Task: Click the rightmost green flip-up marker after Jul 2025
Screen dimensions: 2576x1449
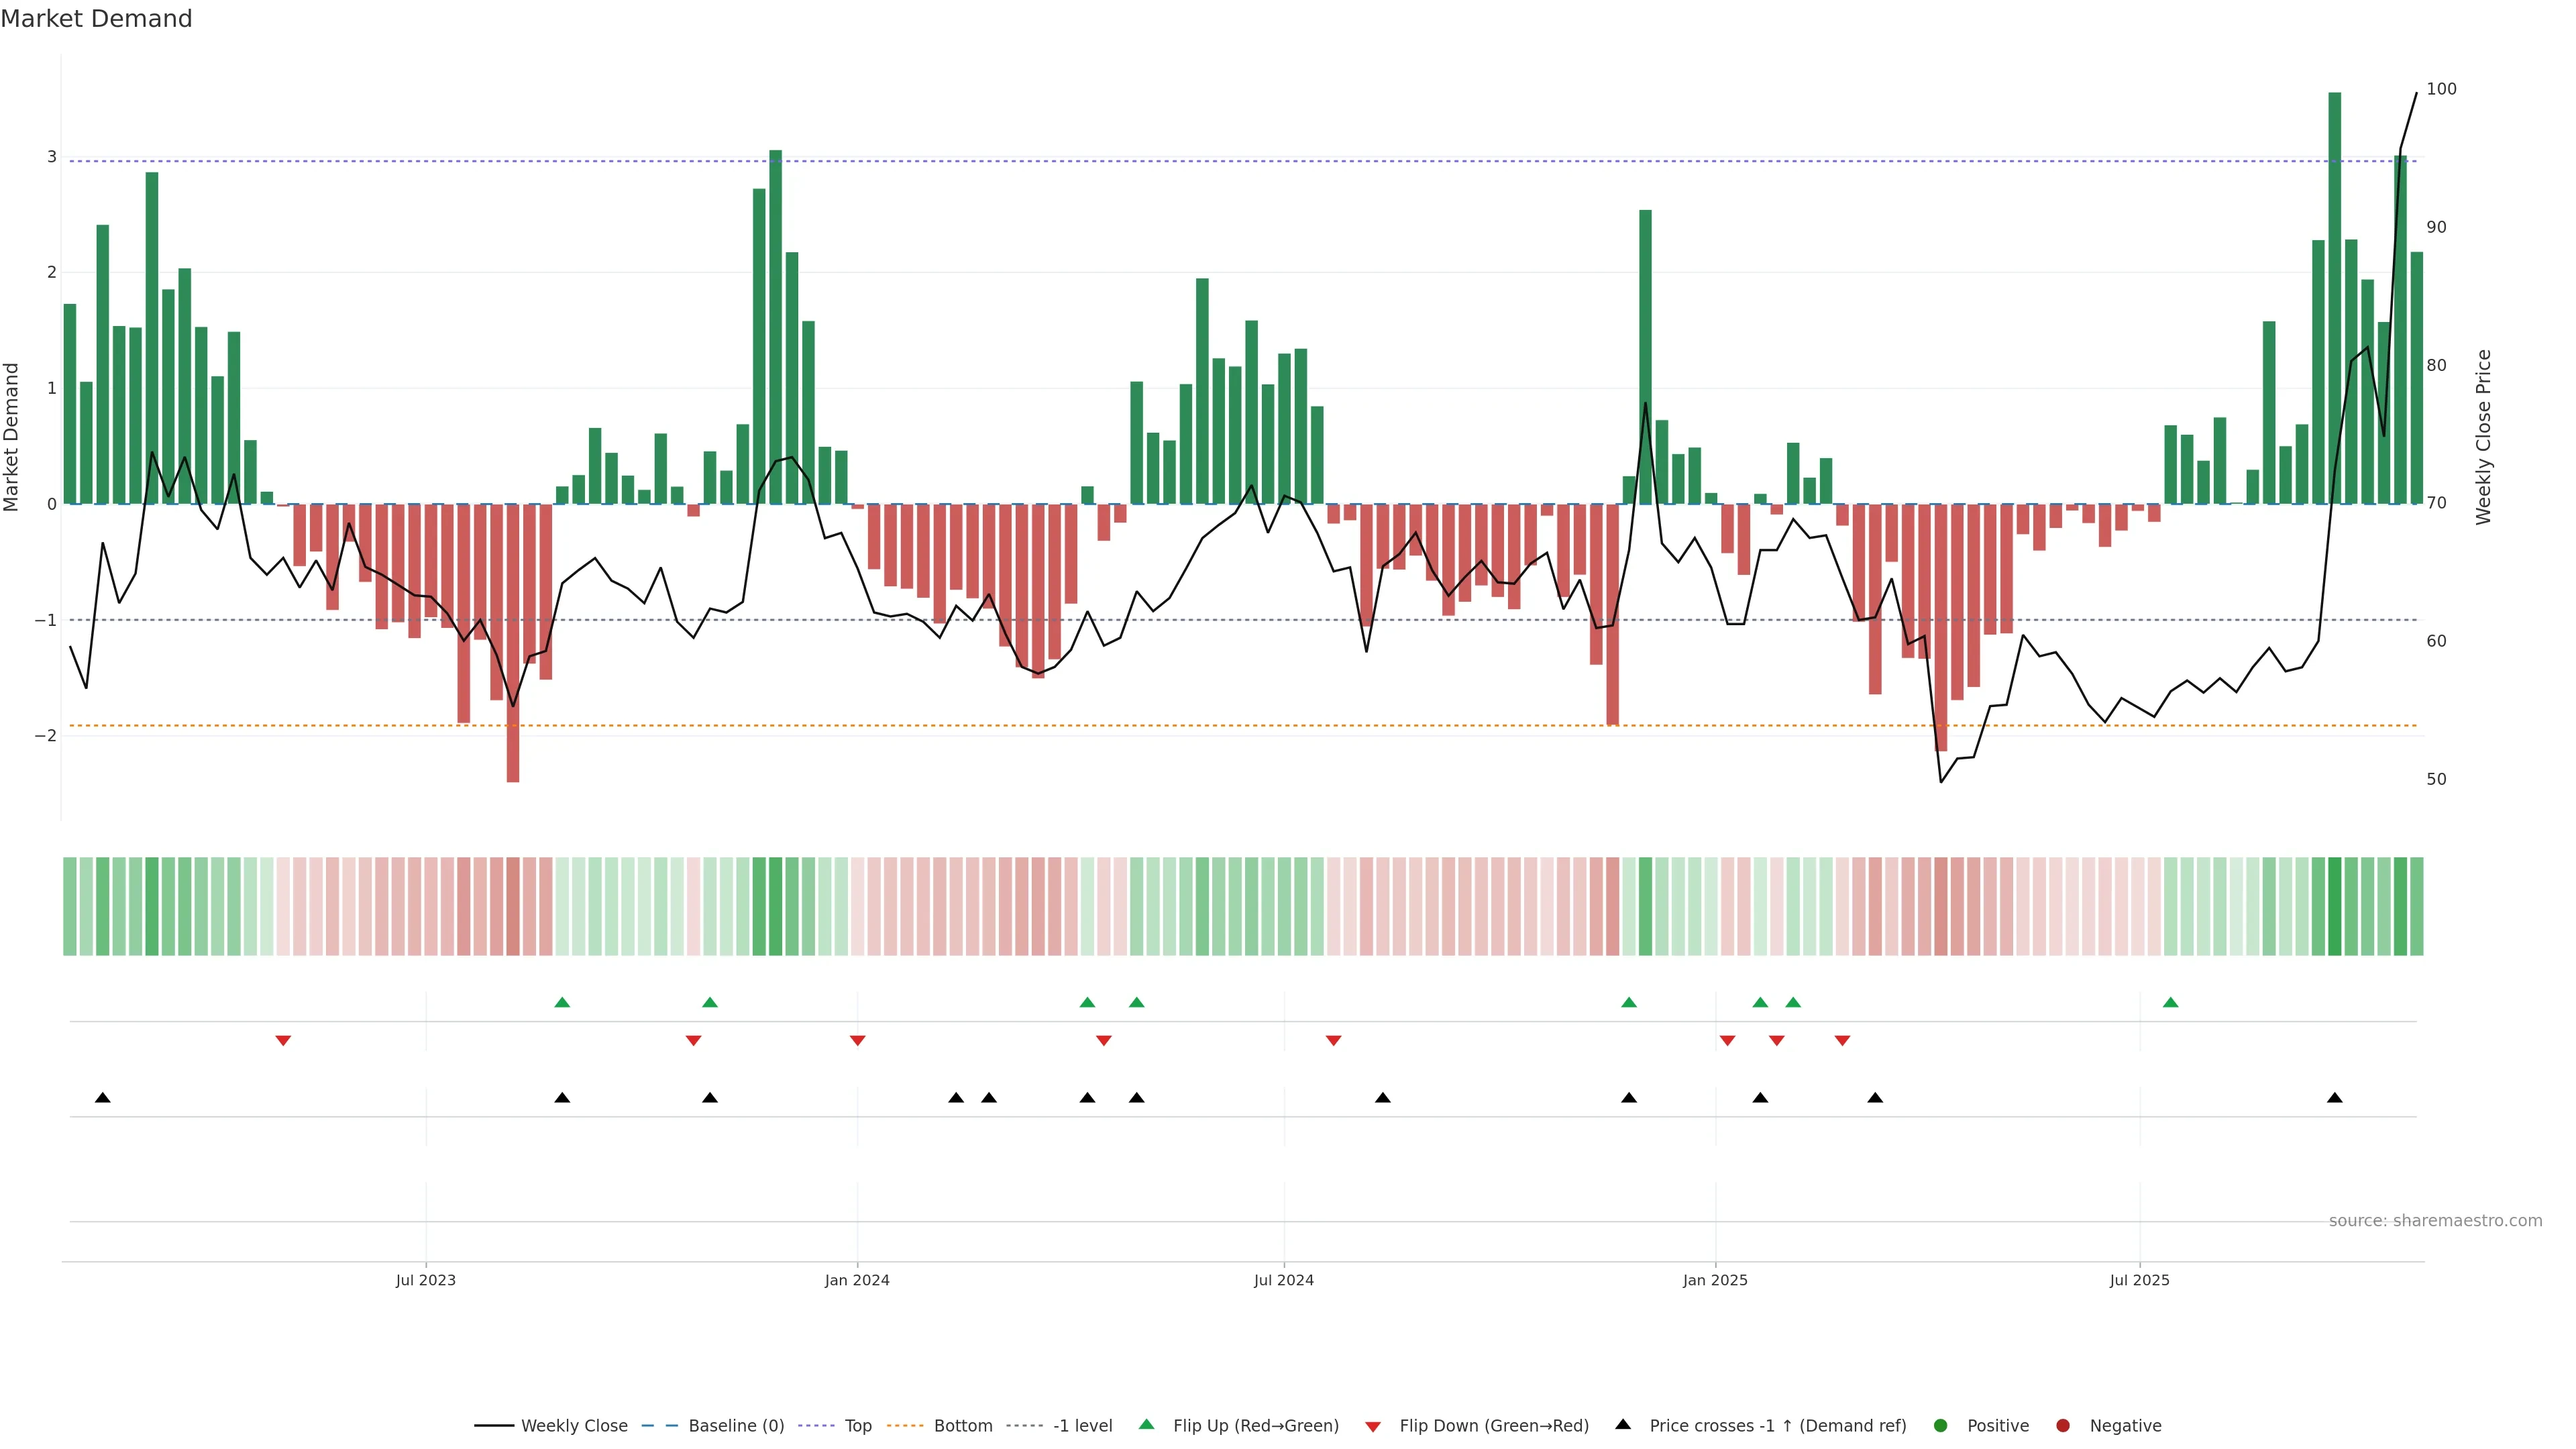Action: point(2170,1002)
